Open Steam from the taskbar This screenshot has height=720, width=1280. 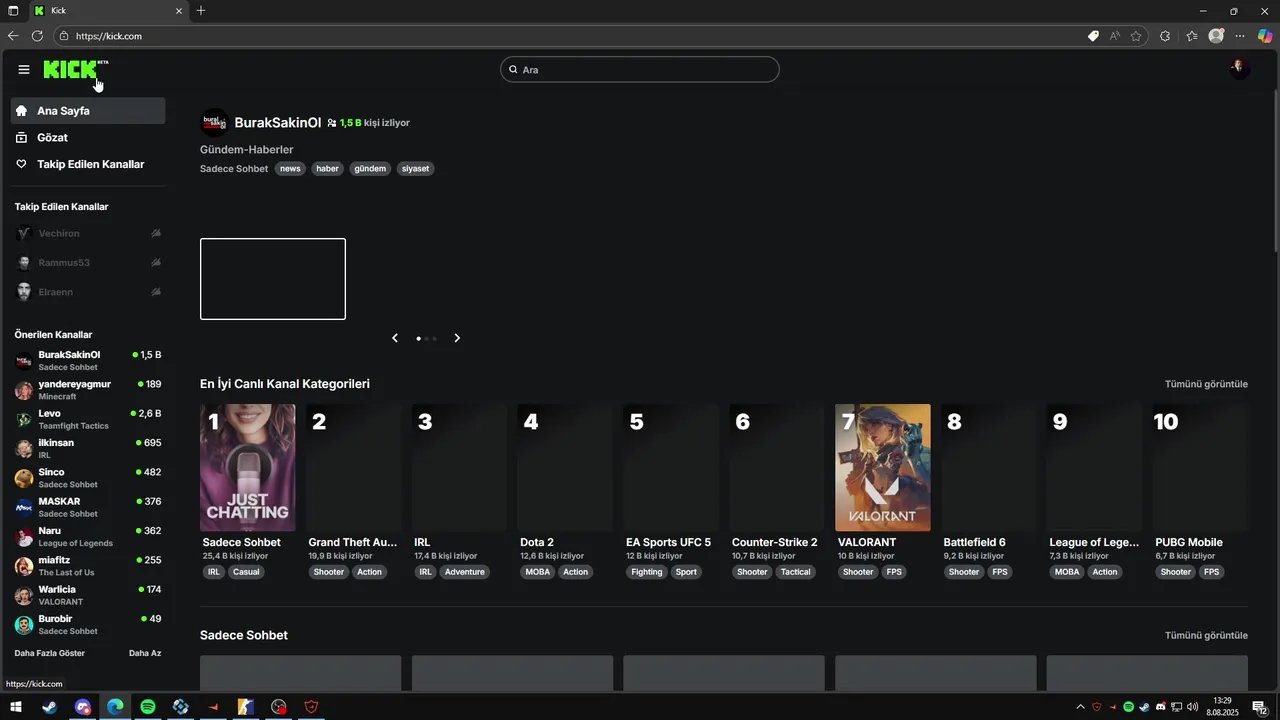tap(49, 707)
